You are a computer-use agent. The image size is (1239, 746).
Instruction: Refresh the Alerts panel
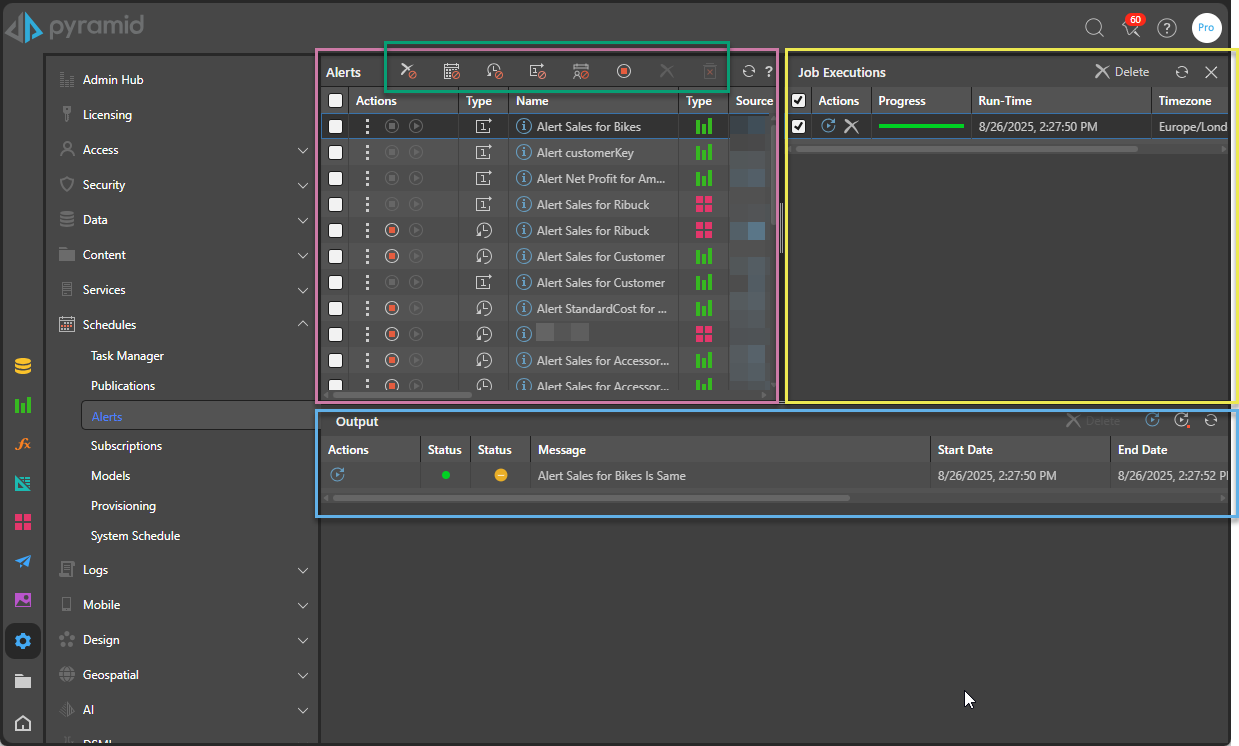[x=748, y=71]
